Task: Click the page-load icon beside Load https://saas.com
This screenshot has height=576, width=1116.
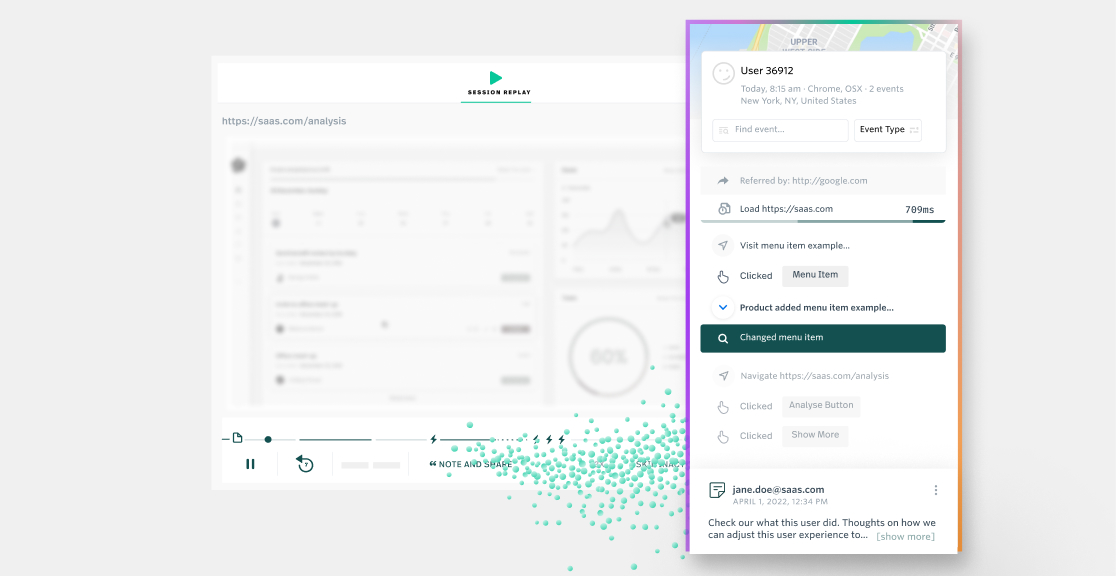Action: click(x=723, y=208)
